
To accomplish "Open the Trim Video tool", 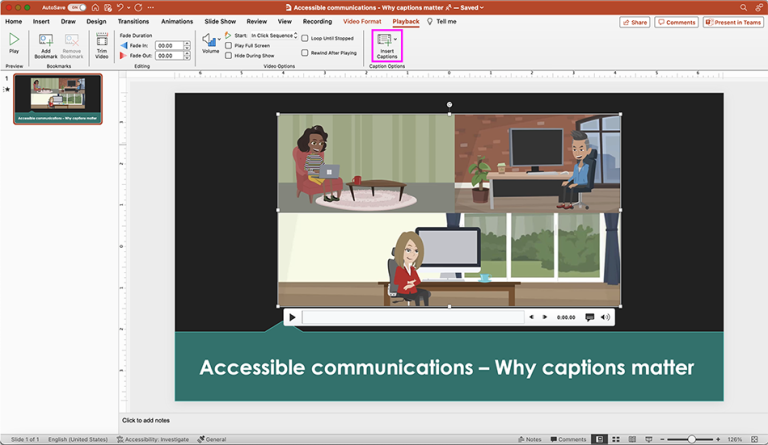I will click(x=102, y=40).
